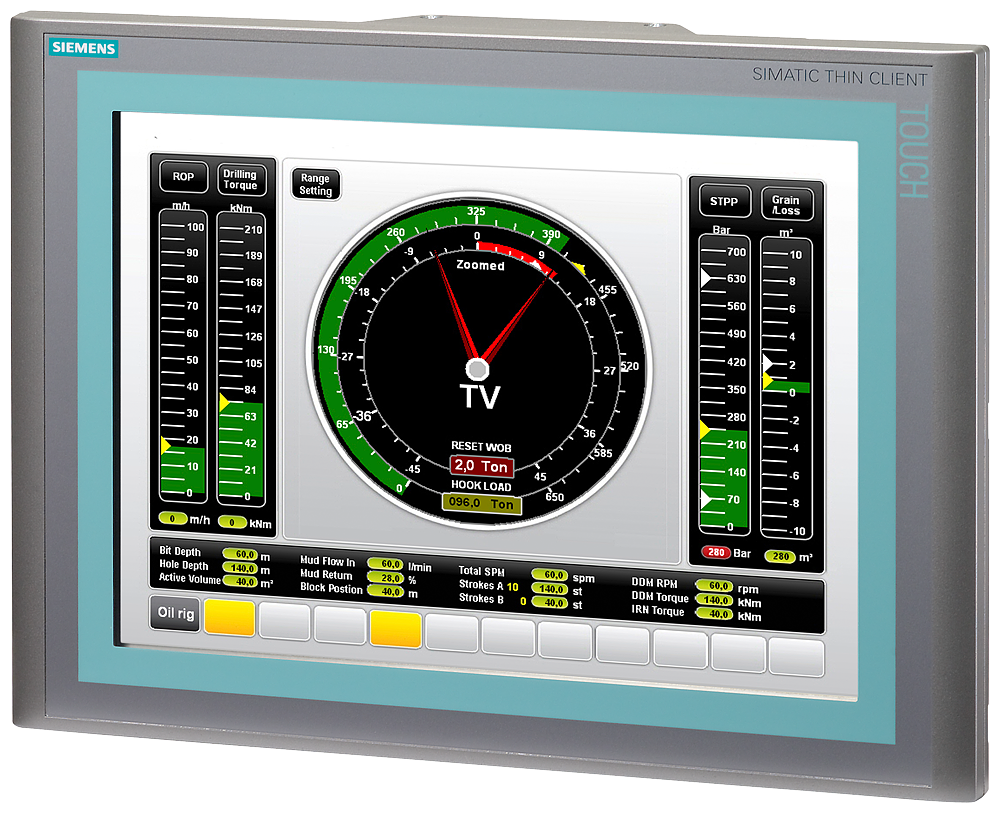Click the Total SPM 60,0 value field
1000x813 pixels.
click(549, 575)
